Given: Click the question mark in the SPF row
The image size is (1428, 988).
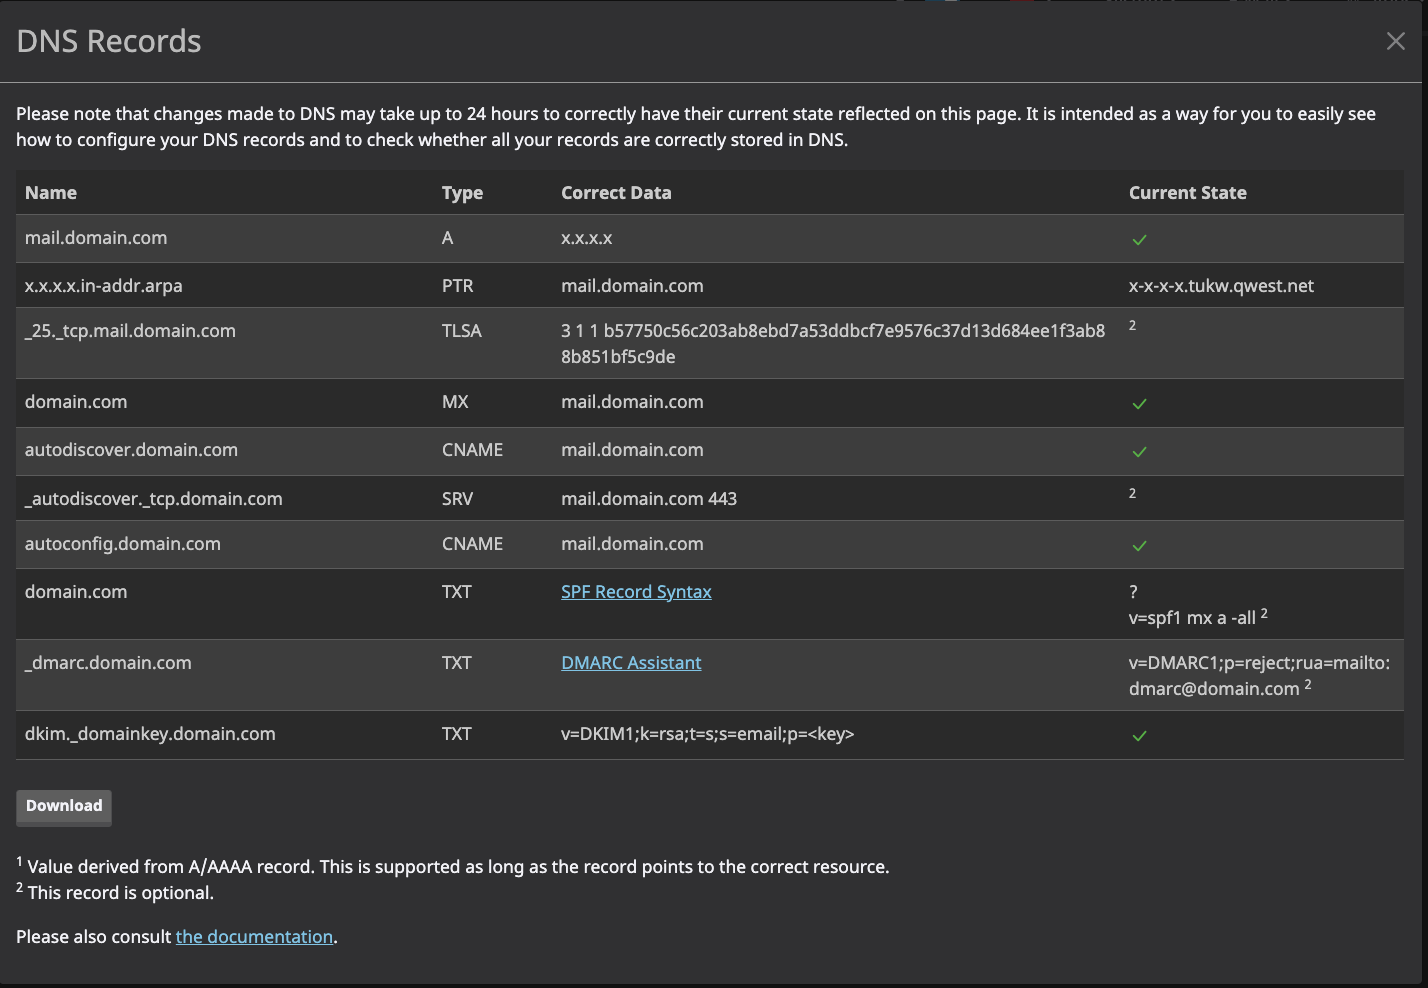Looking at the screenshot, I should coord(1133,592).
